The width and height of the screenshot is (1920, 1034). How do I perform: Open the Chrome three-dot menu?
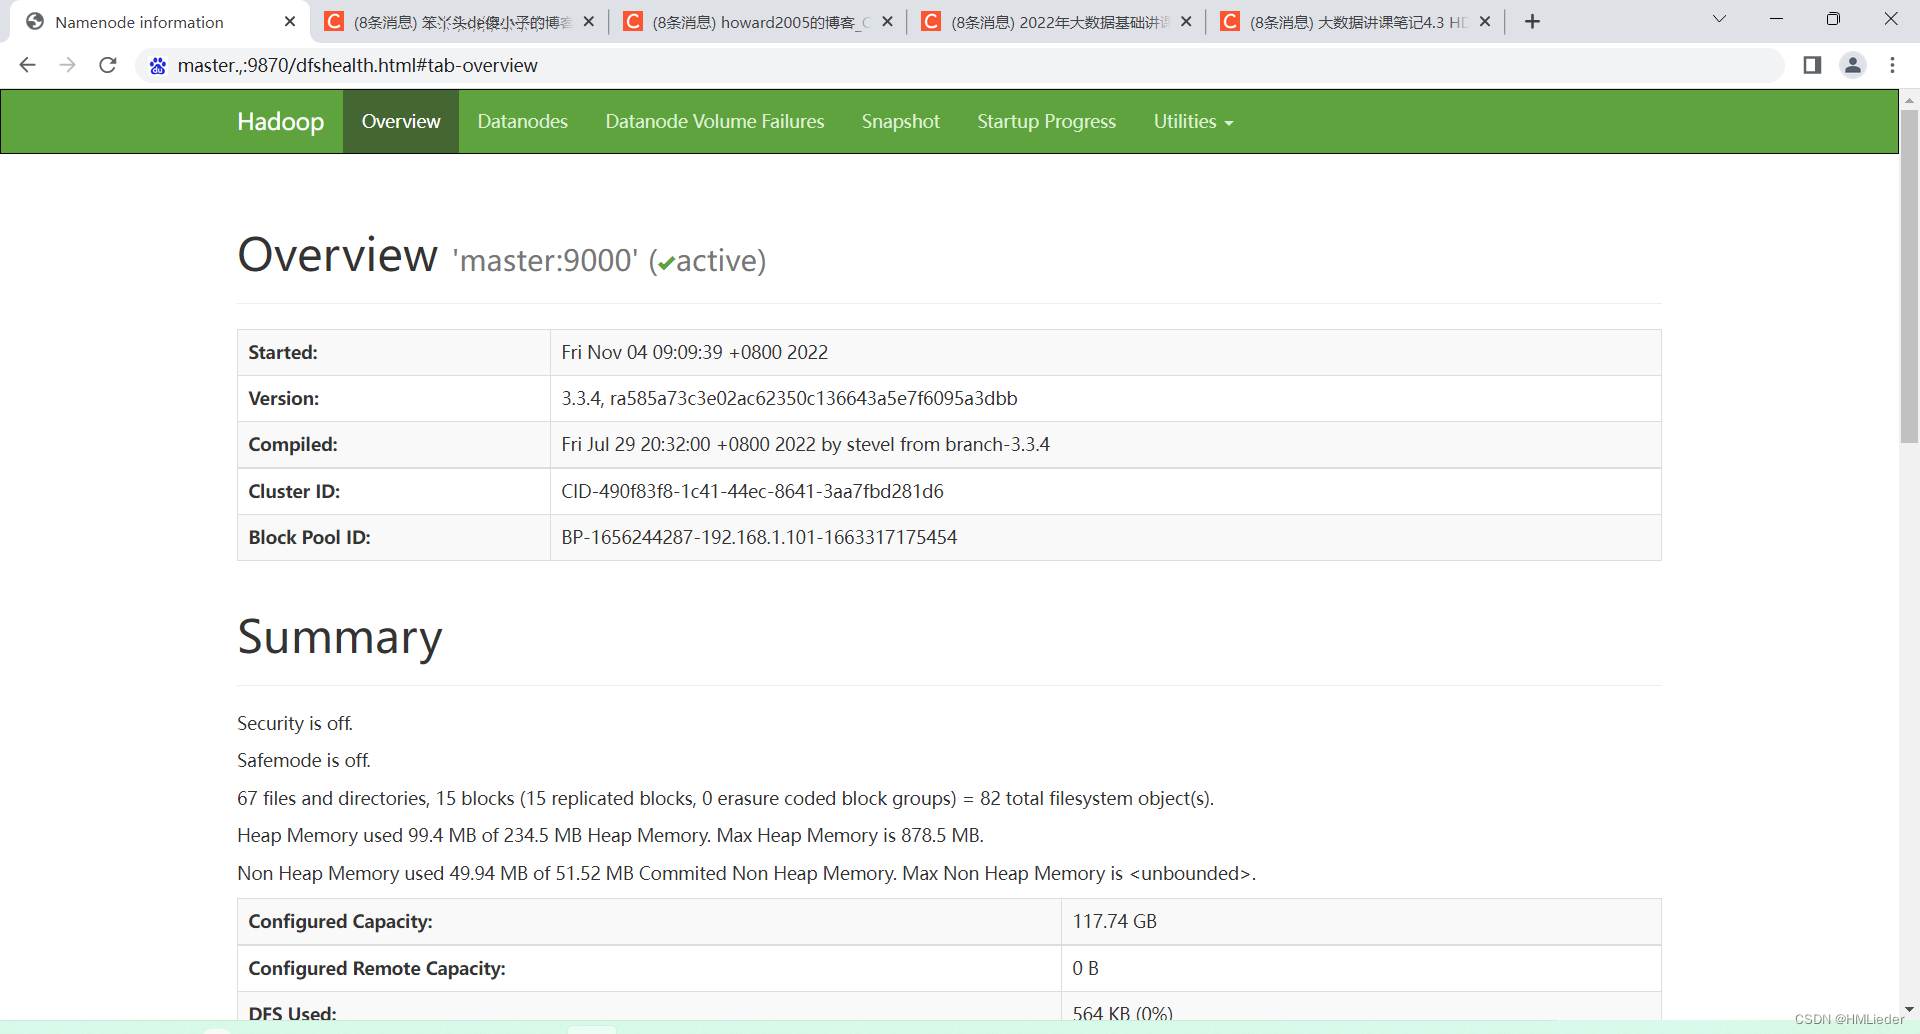1892,65
